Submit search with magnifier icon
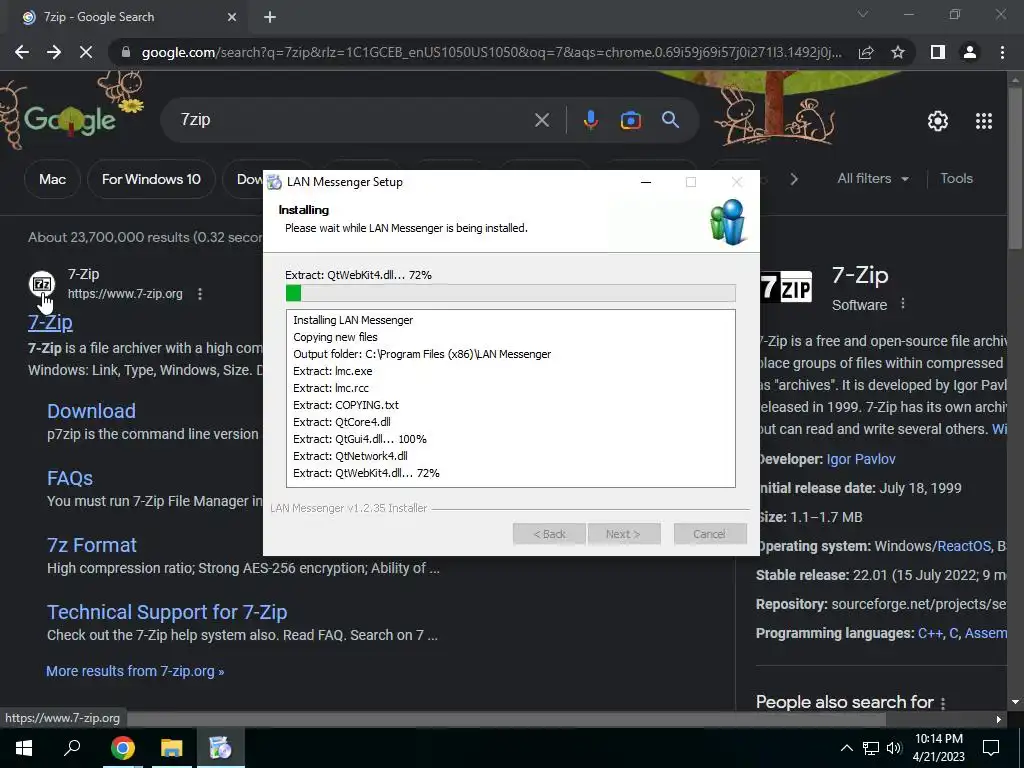 (x=670, y=120)
